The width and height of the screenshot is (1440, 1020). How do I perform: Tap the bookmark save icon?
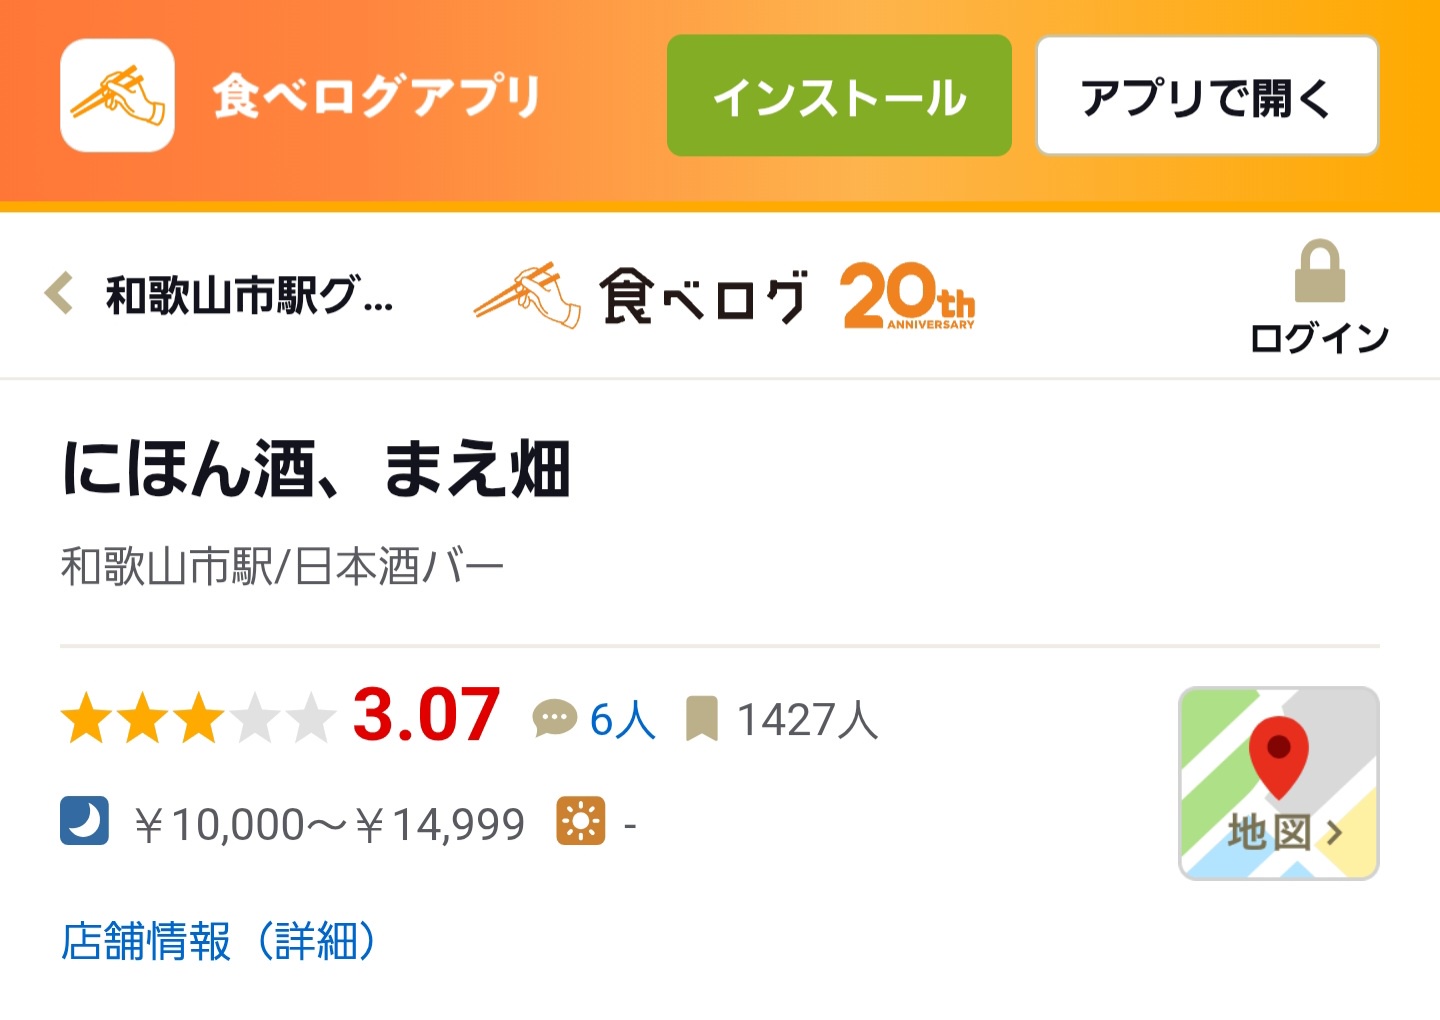coord(702,719)
